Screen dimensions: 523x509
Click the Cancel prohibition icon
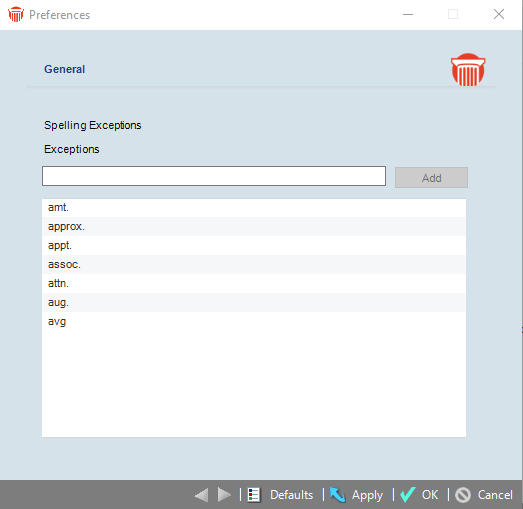[463, 495]
